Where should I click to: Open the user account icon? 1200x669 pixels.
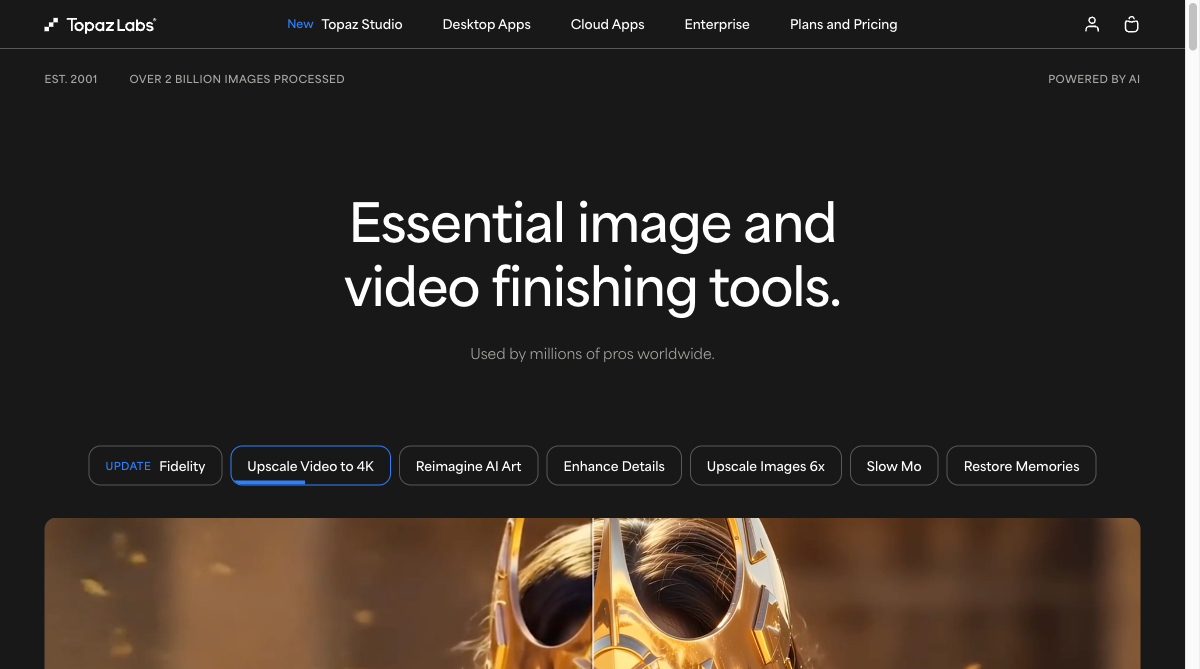point(1092,24)
